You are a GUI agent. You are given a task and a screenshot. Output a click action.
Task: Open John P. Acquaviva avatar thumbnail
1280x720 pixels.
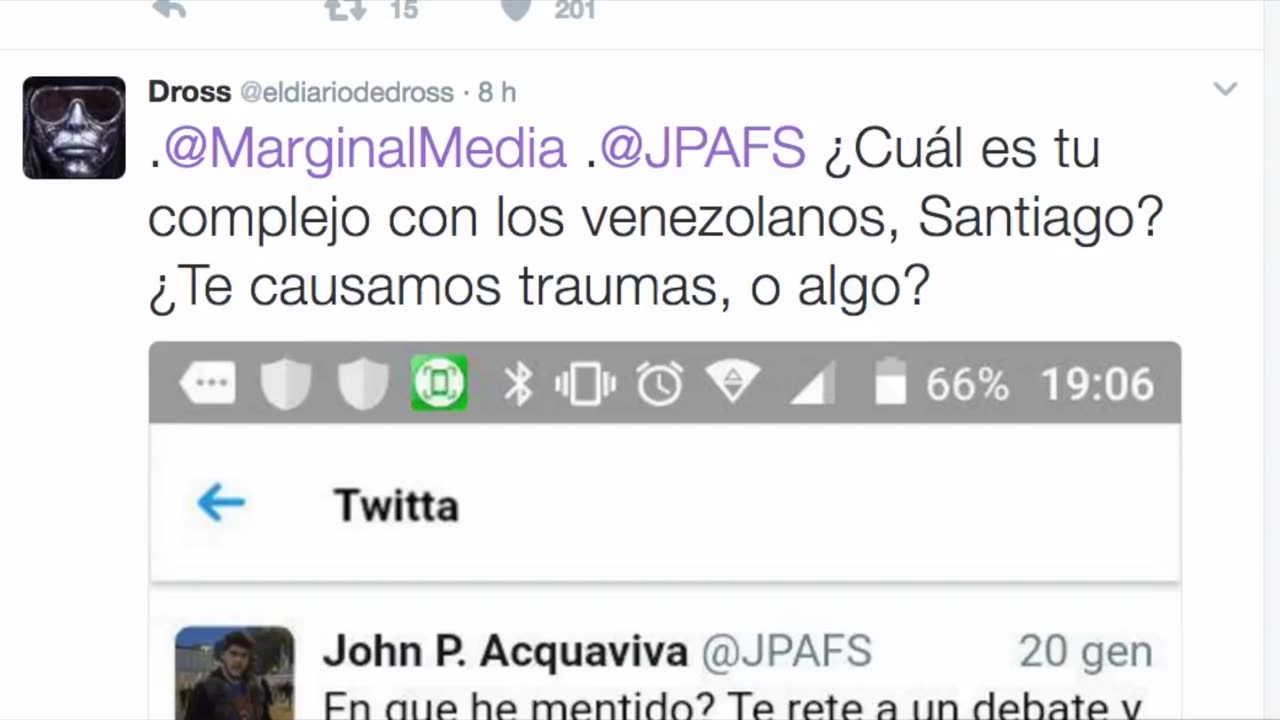[x=235, y=673]
